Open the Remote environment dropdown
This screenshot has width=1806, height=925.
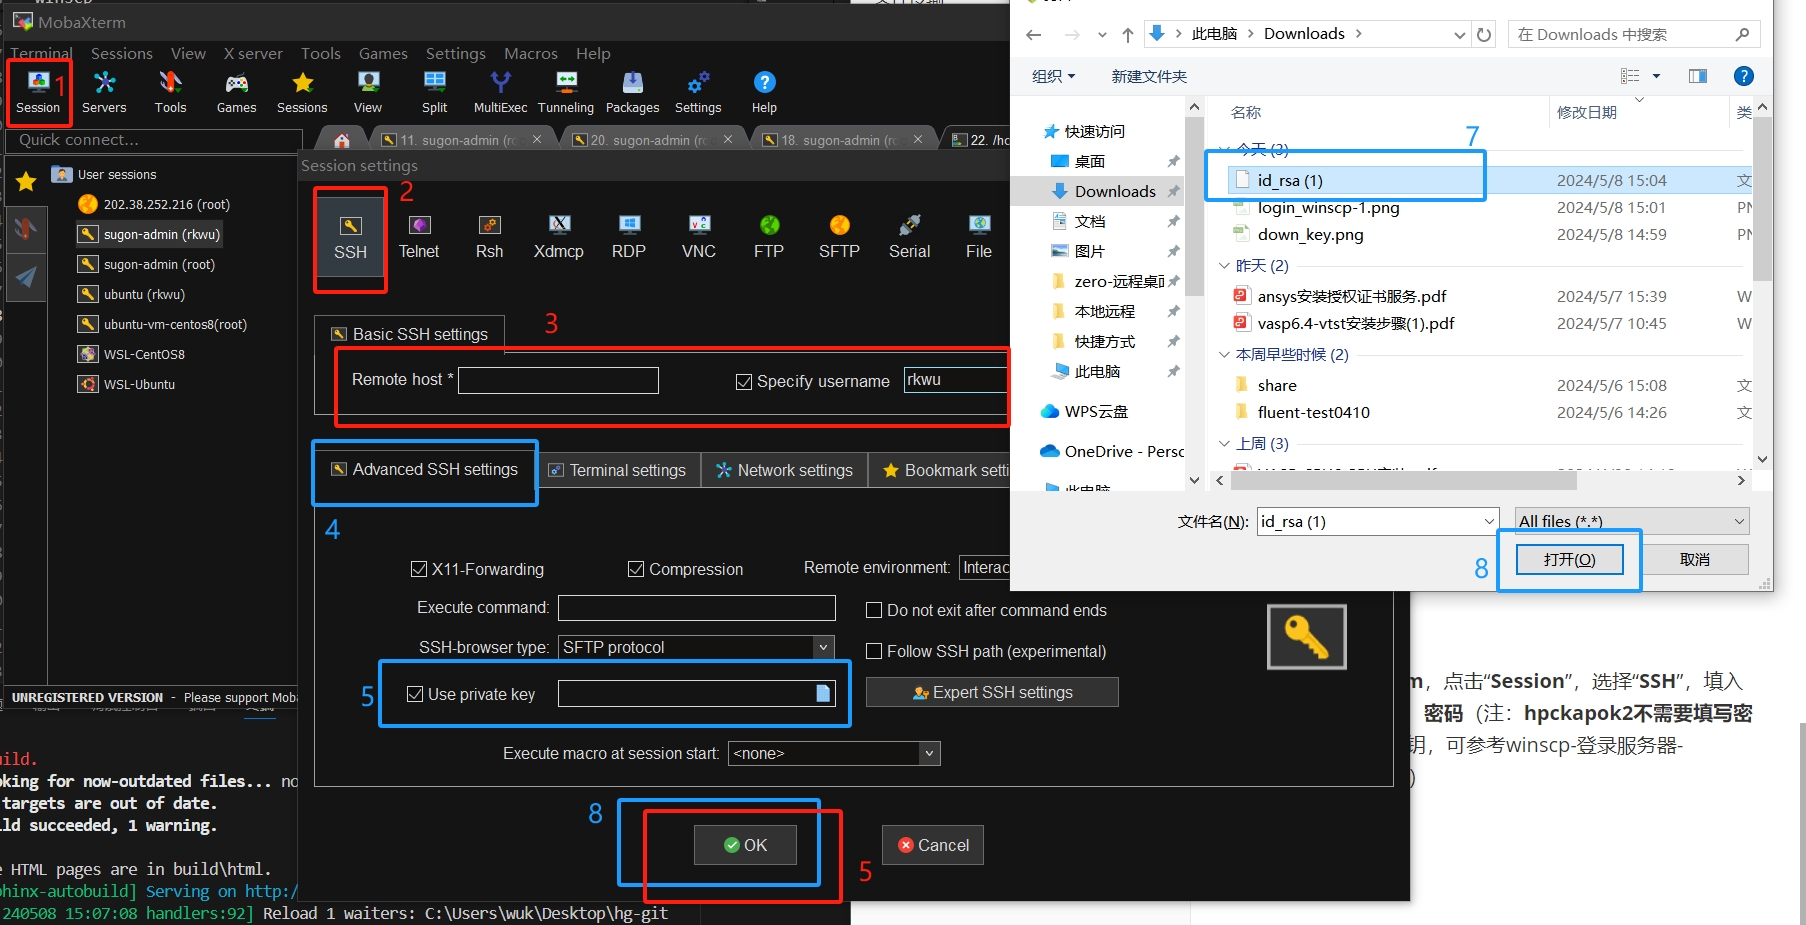(x=984, y=567)
